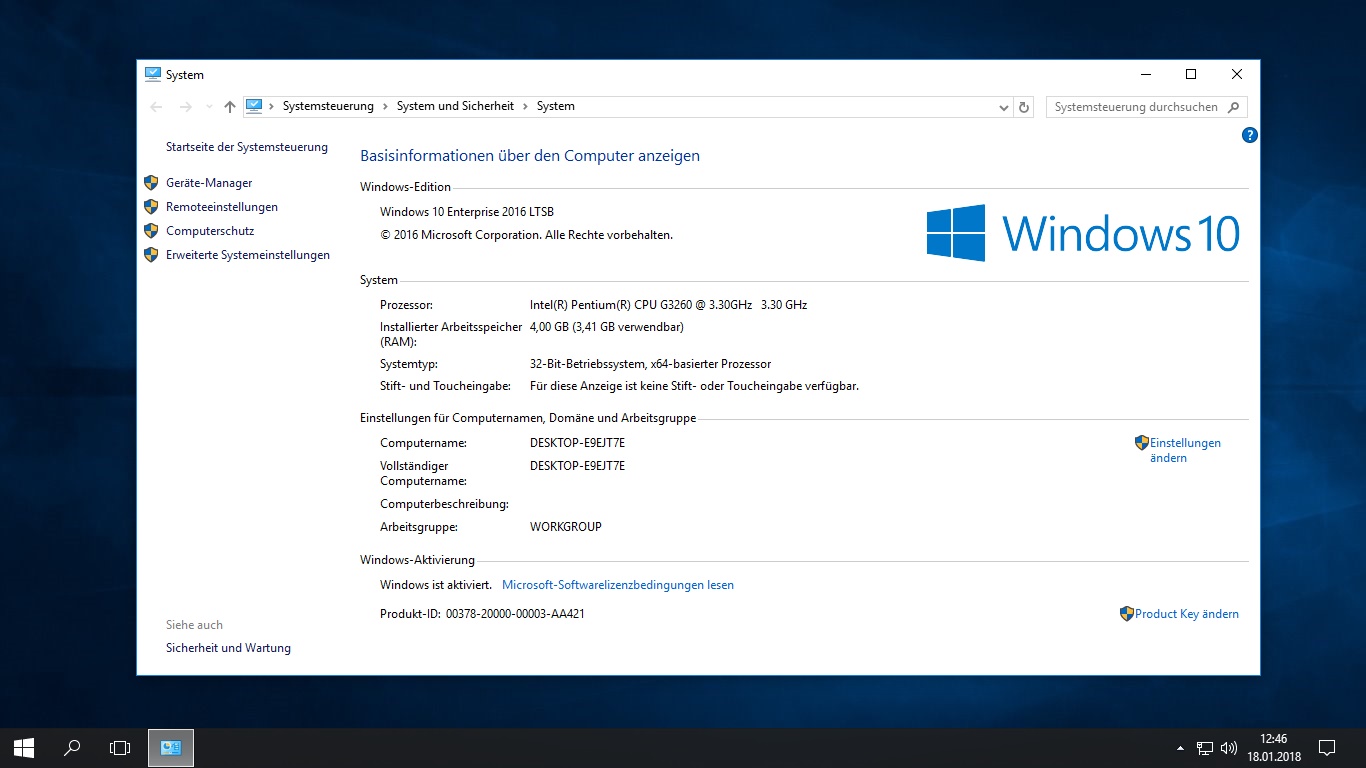
Task: Open Remoteeinstellungen link
Action: point(222,207)
